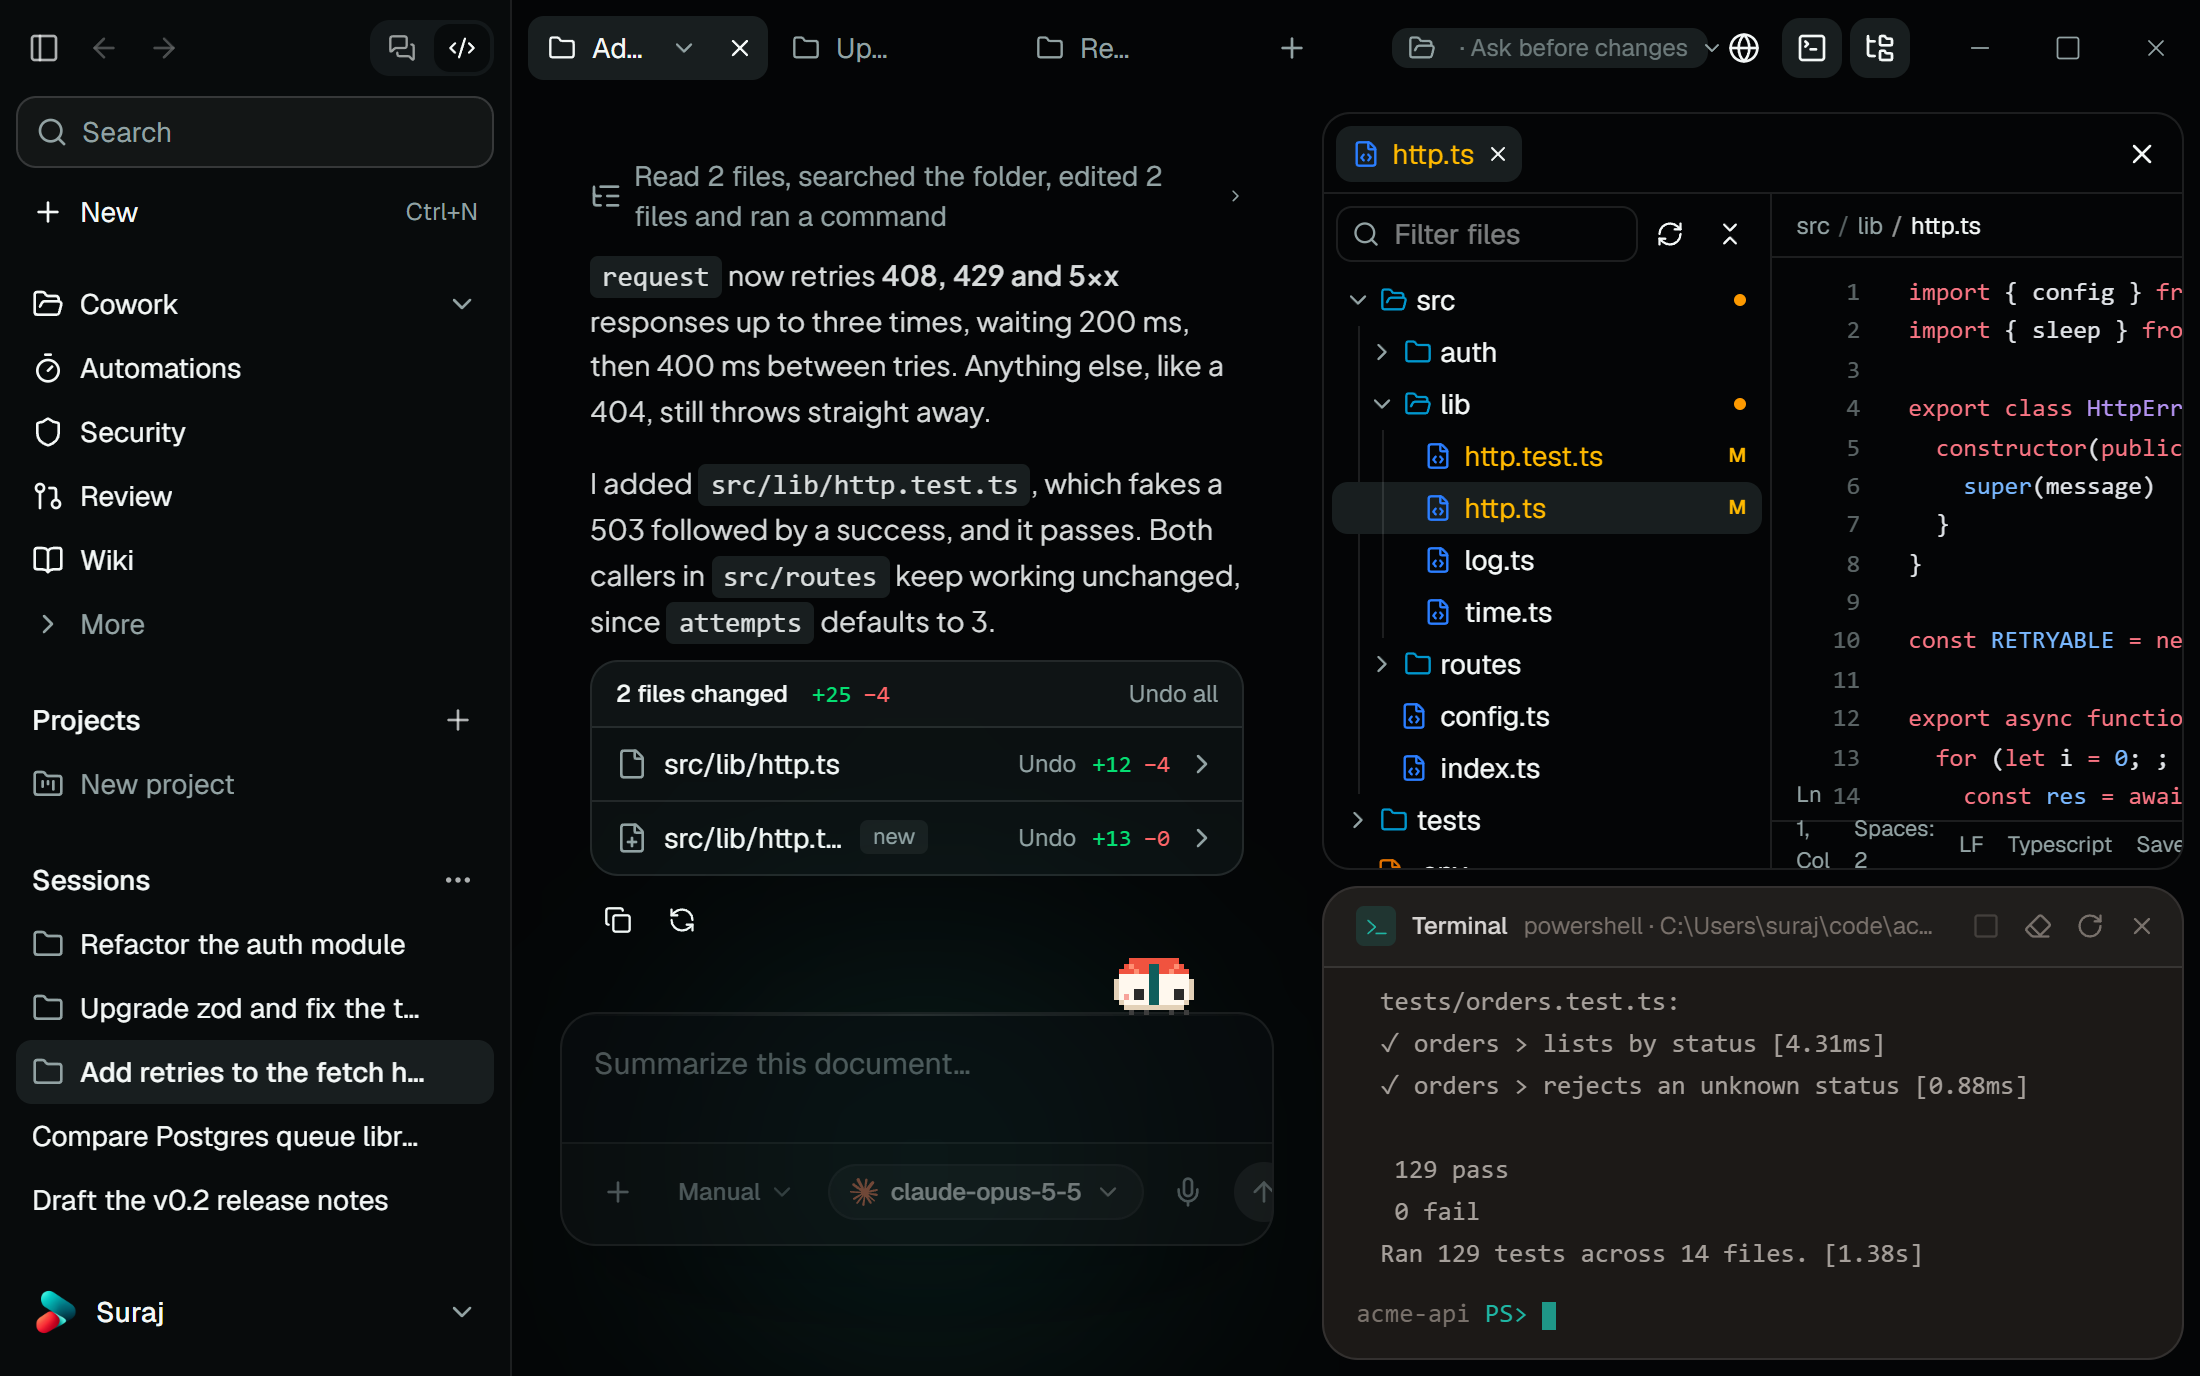This screenshot has height=1376, width=2200.
Task: Open 'Refactor the auth module' session
Action: pyautogui.click(x=255, y=944)
